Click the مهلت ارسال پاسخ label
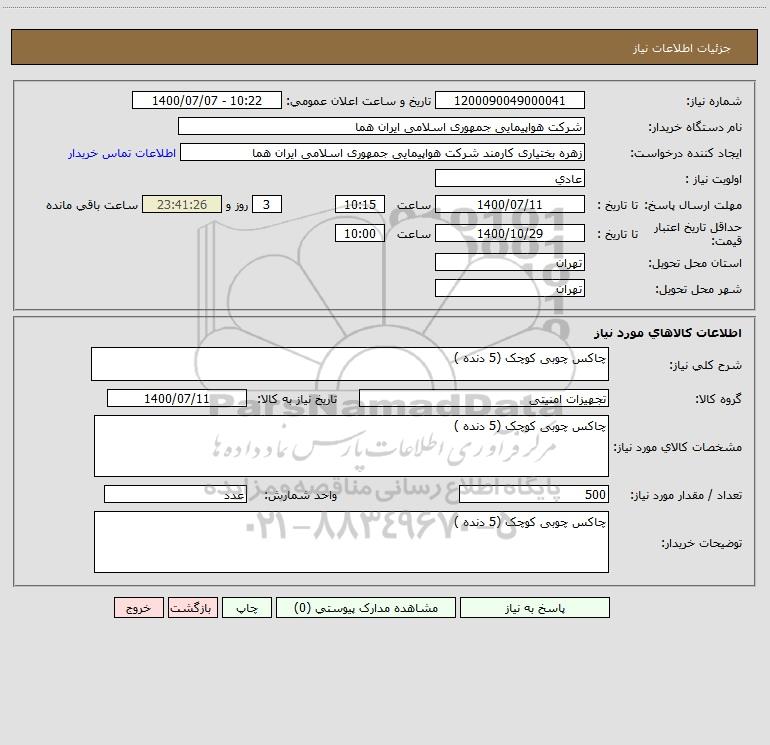The image size is (770, 745). click(x=693, y=205)
